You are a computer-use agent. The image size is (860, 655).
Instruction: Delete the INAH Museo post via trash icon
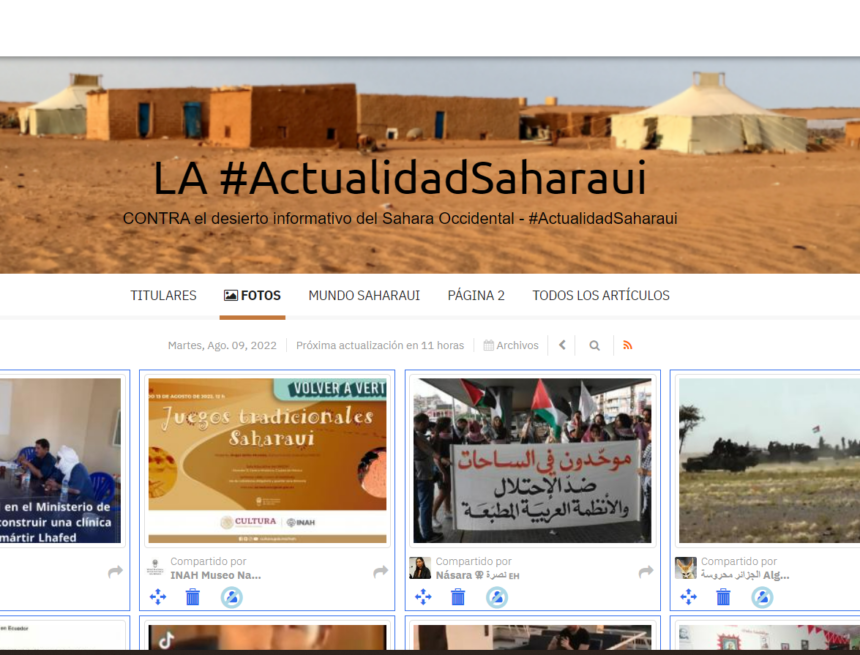pyautogui.click(x=191, y=597)
